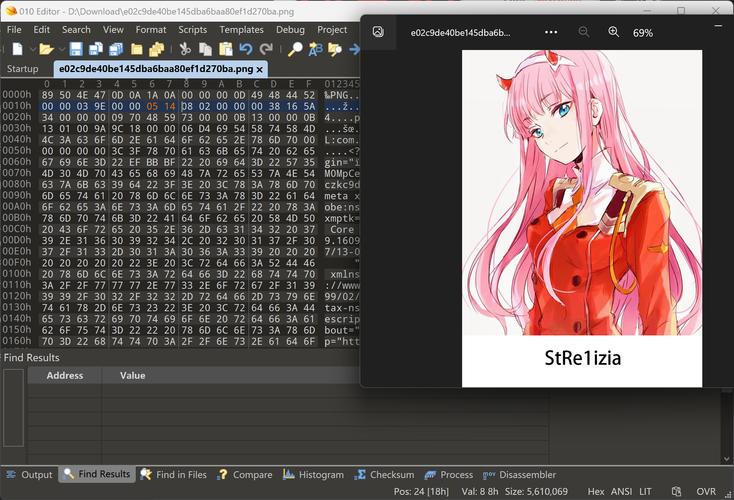The width and height of the screenshot is (734, 500).
Task: Open the Scripts menu
Action: coord(192,29)
